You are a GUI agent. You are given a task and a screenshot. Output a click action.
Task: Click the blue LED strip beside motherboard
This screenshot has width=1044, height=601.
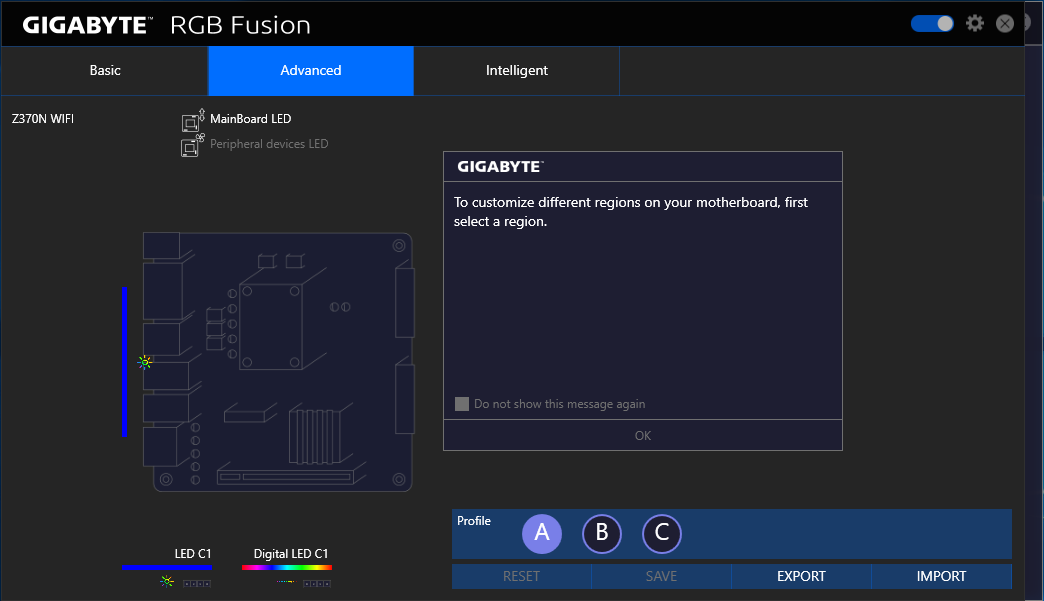pyautogui.click(x=125, y=362)
